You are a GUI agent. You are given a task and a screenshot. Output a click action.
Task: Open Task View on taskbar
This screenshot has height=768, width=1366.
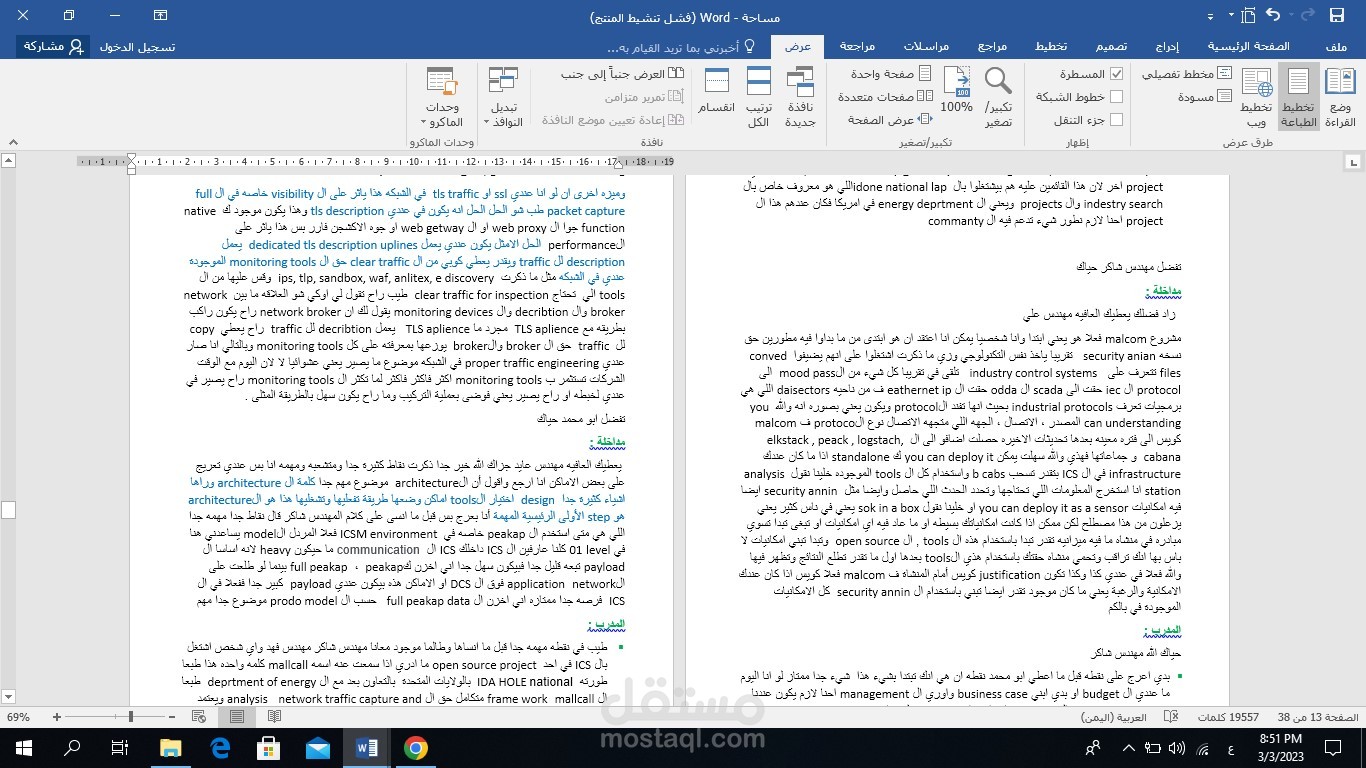pyautogui.click(x=120, y=748)
